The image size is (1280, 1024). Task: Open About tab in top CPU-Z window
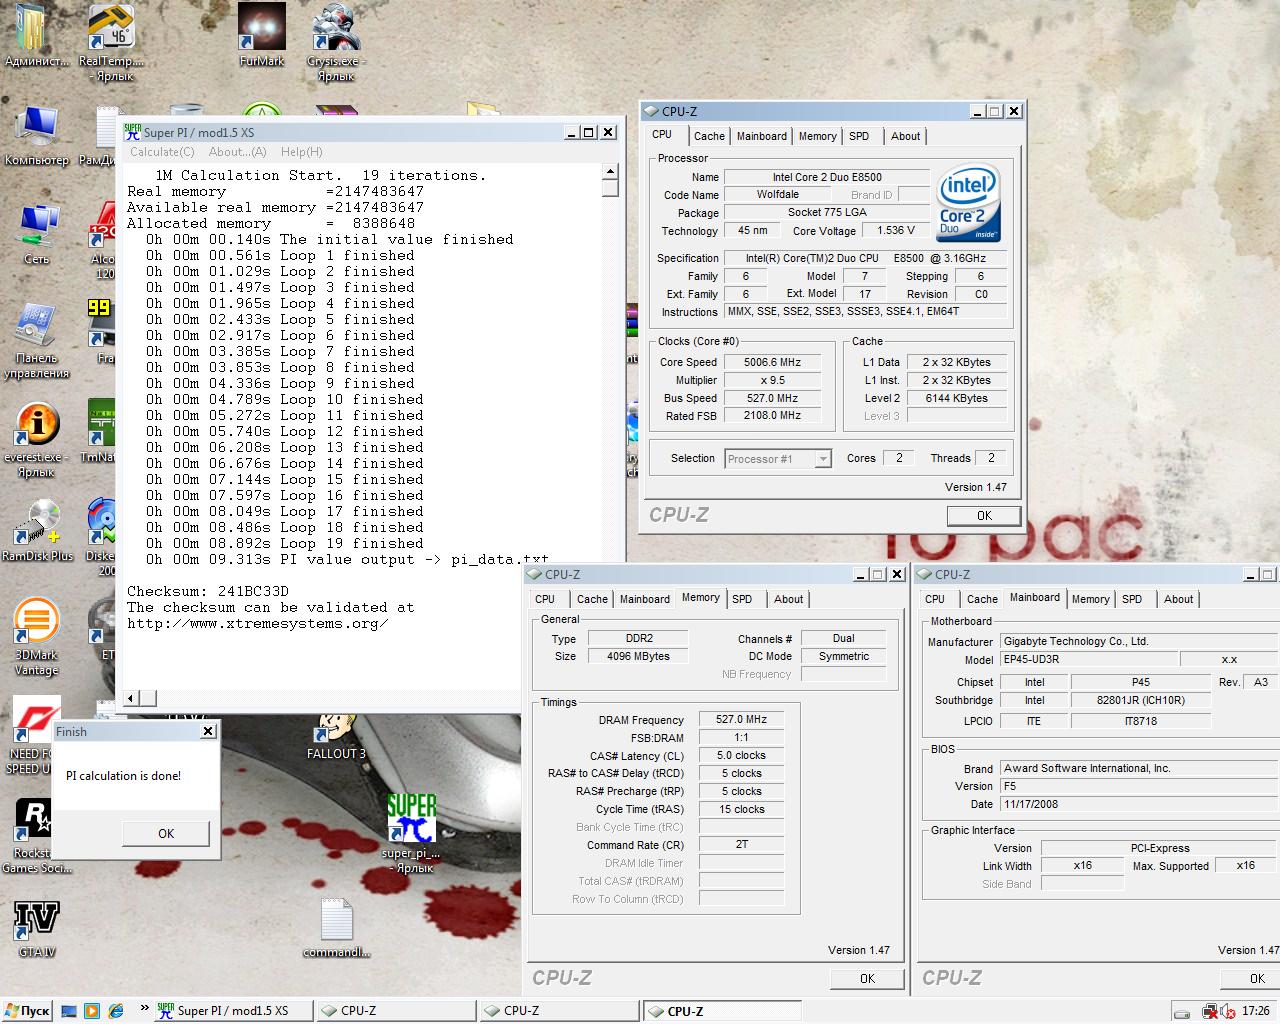coord(906,136)
